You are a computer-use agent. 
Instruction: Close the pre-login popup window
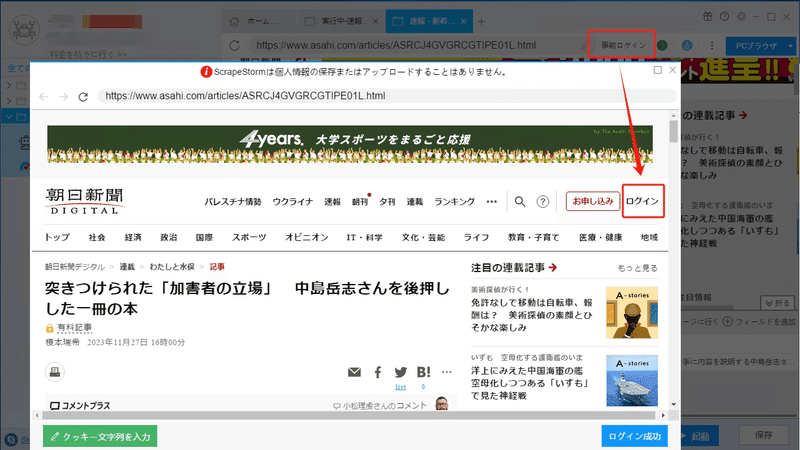pos(672,70)
